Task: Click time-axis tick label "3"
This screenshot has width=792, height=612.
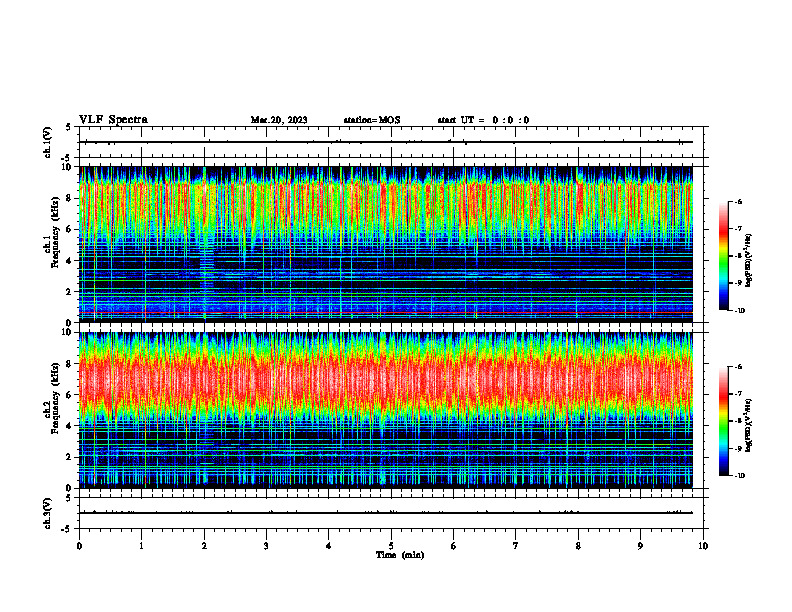Action: point(266,546)
